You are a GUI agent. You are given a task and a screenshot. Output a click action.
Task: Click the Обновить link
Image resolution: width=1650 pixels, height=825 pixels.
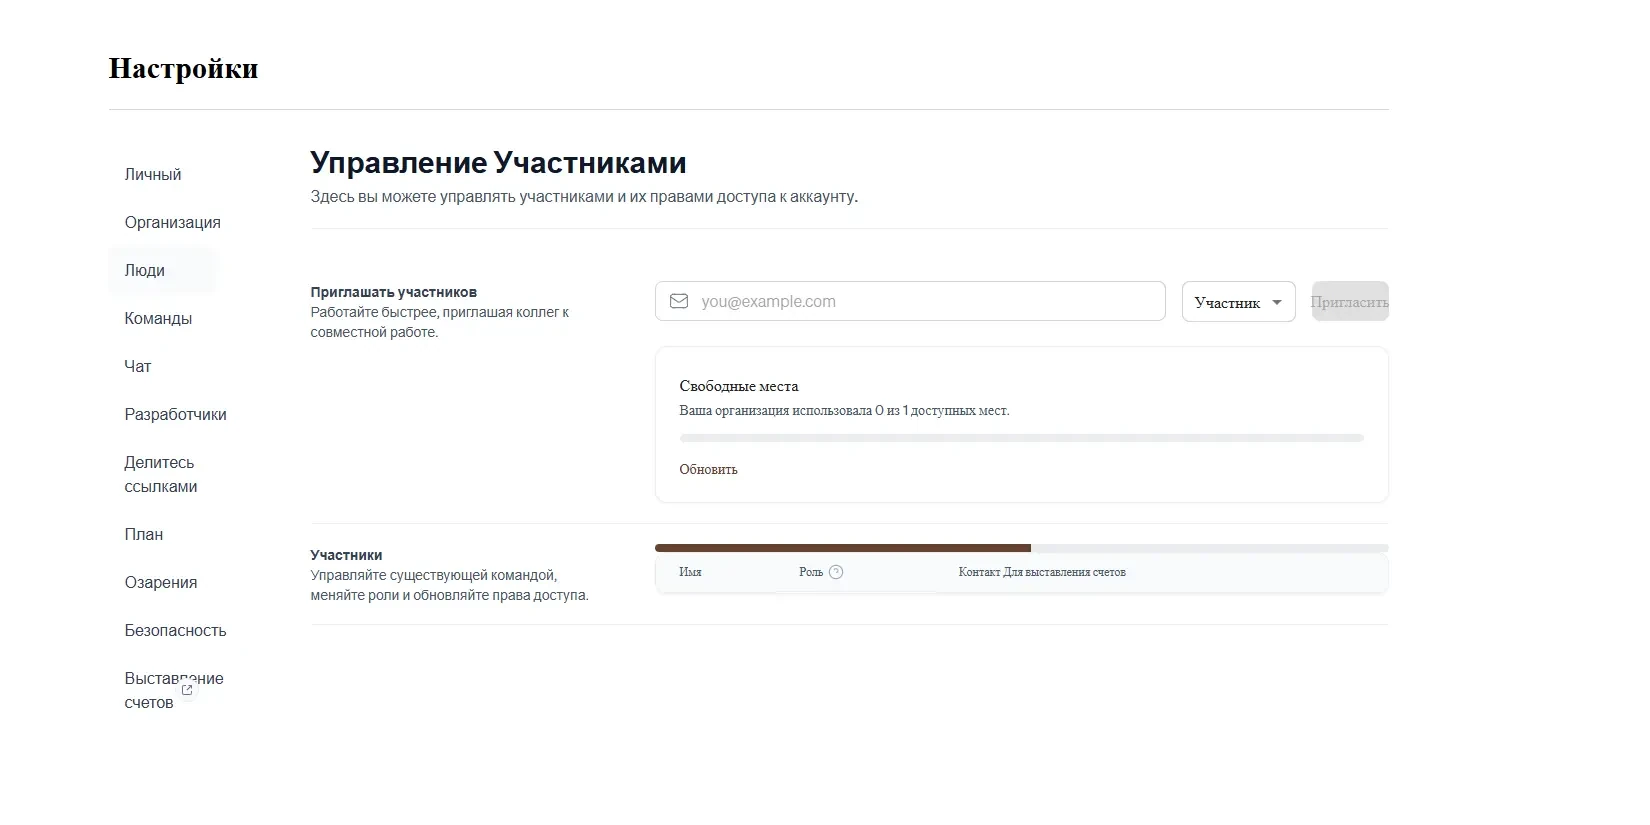click(x=708, y=469)
